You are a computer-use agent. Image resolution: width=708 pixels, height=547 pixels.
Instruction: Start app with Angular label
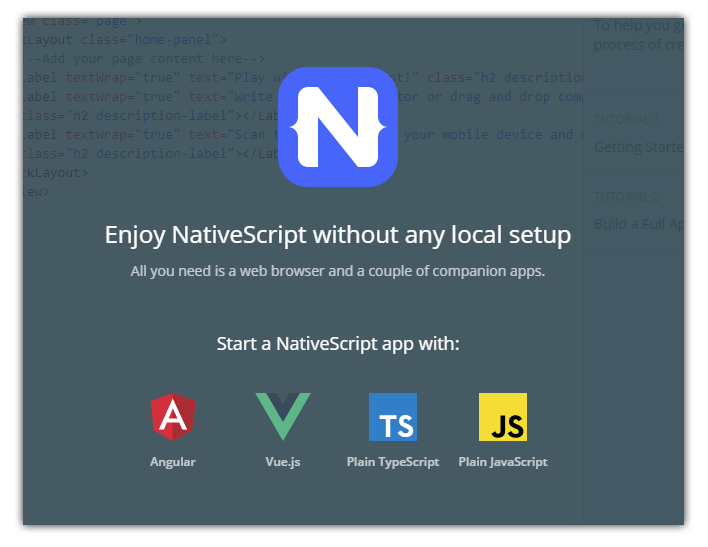pos(173,462)
